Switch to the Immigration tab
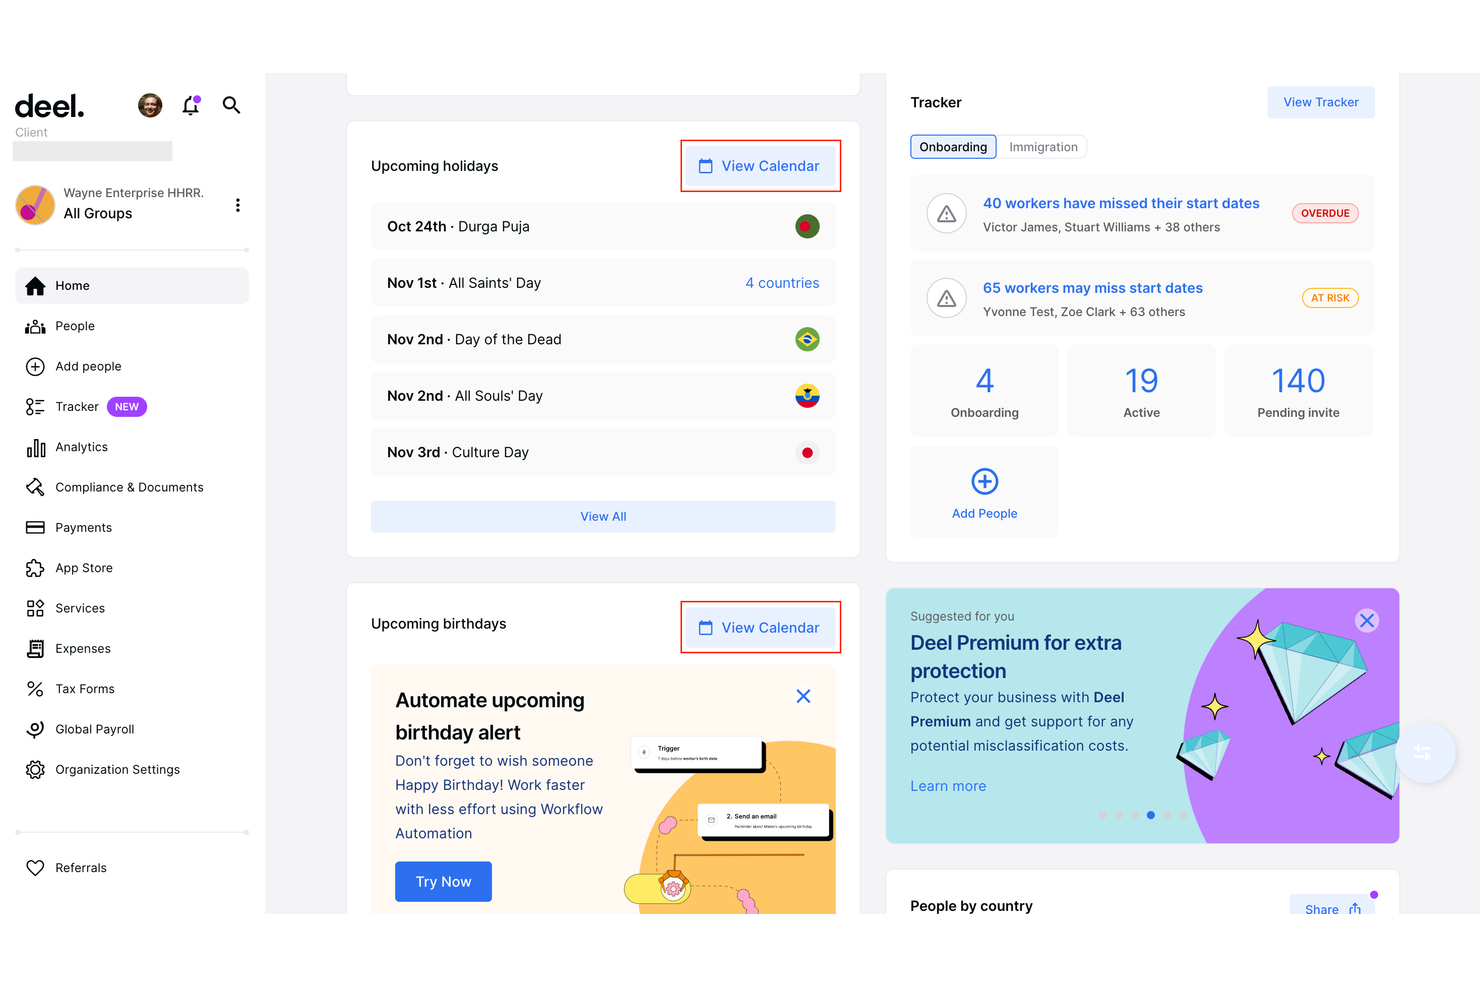The width and height of the screenshot is (1480, 987). 1044,146
